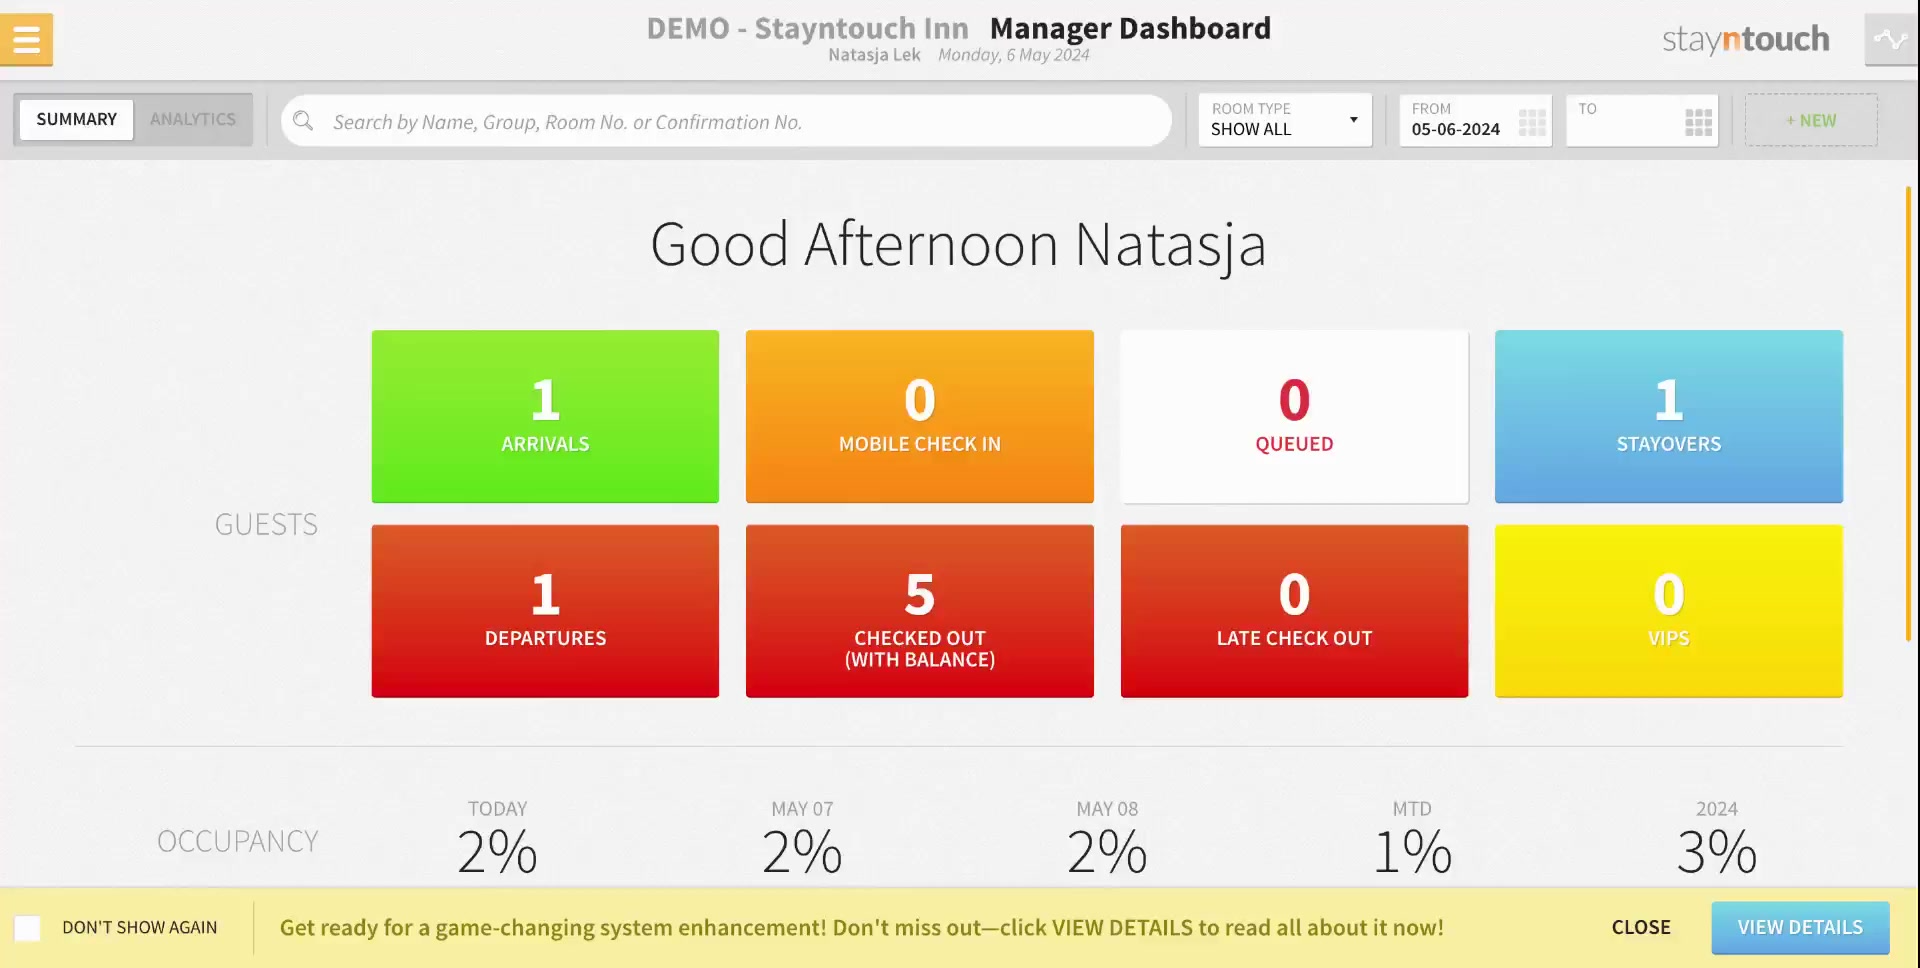Click today's occupancy 2% value

pyautogui.click(x=497, y=852)
